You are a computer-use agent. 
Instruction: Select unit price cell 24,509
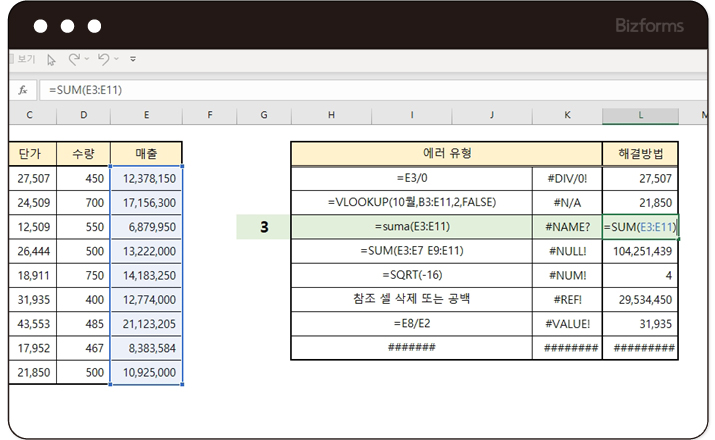32,202
